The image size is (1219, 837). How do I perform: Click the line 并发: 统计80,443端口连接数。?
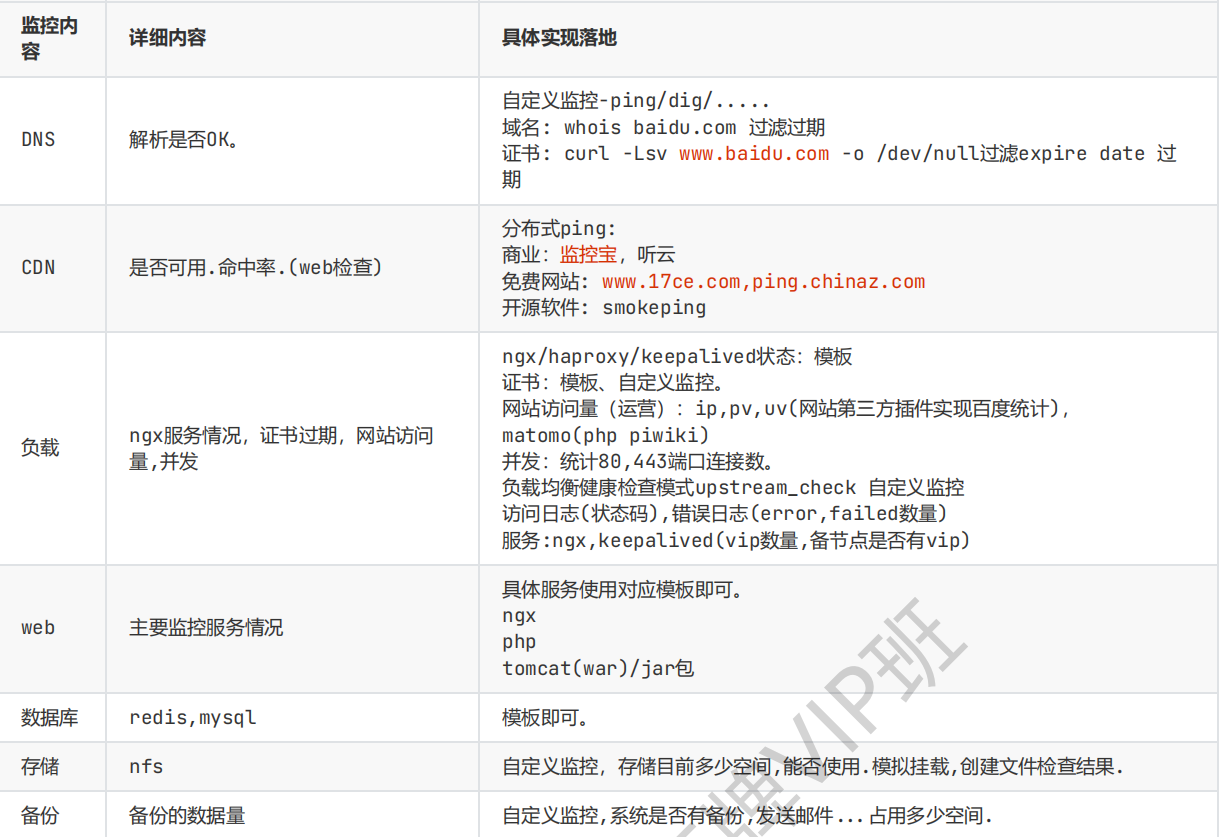(638, 462)
